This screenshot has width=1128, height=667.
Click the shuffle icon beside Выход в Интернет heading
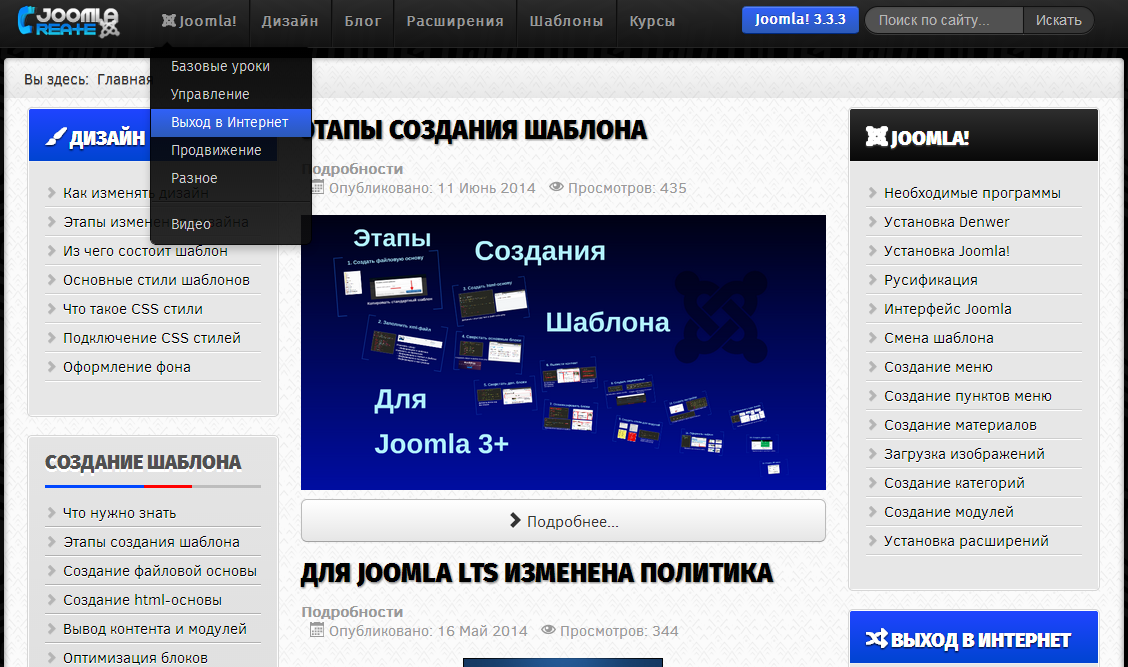click(876, 639)
